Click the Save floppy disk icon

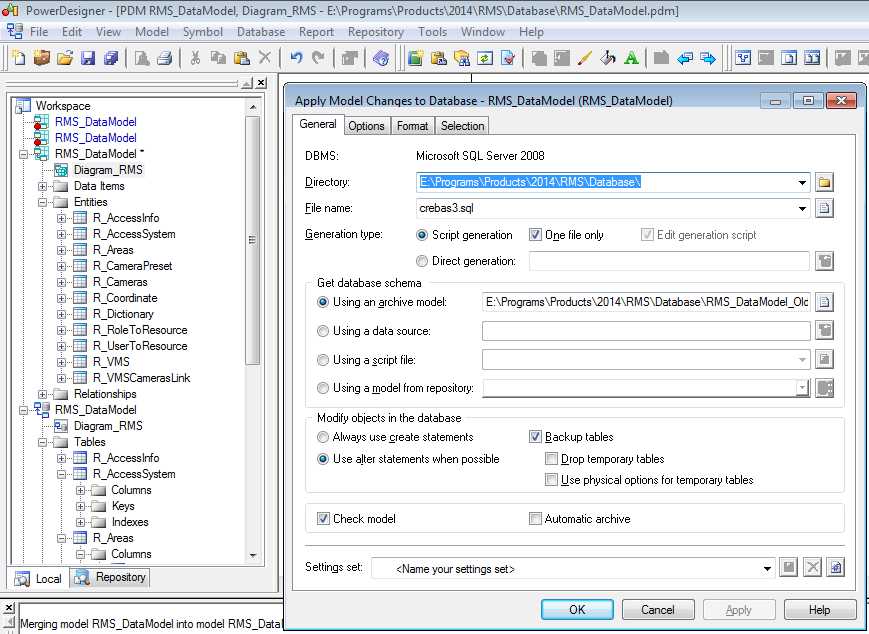pos(88,58)
